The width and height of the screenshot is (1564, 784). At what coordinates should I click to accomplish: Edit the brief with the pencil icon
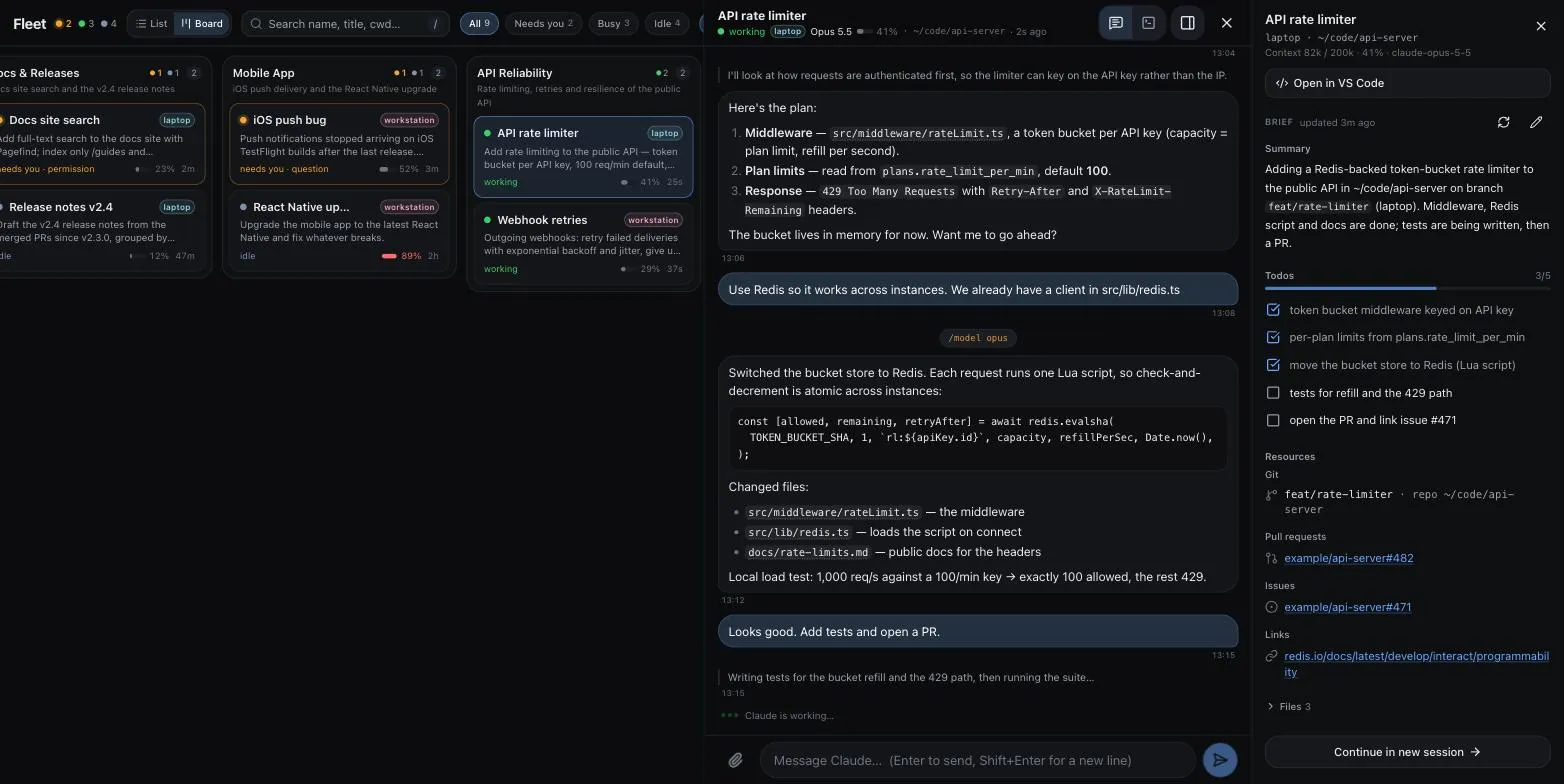point(1536,122)
